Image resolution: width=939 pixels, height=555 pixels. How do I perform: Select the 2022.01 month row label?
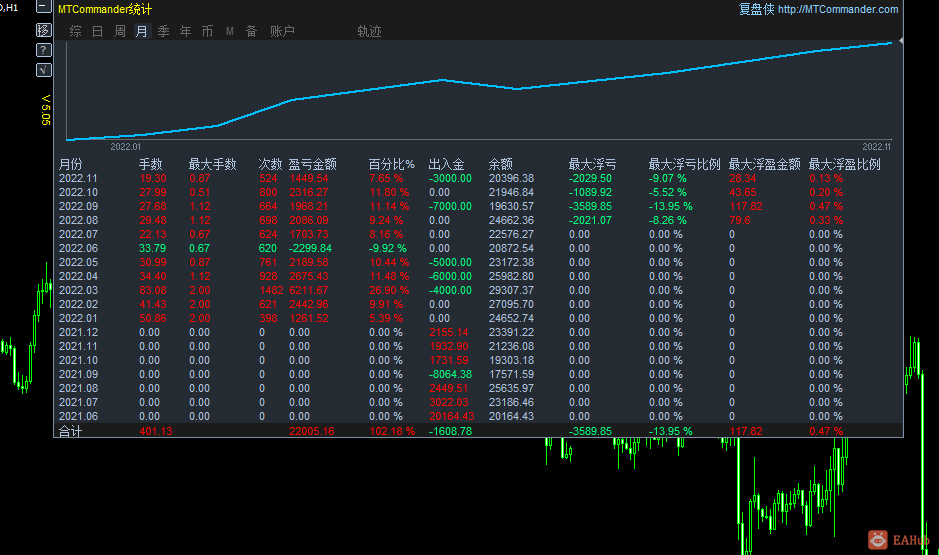[78, 319]
